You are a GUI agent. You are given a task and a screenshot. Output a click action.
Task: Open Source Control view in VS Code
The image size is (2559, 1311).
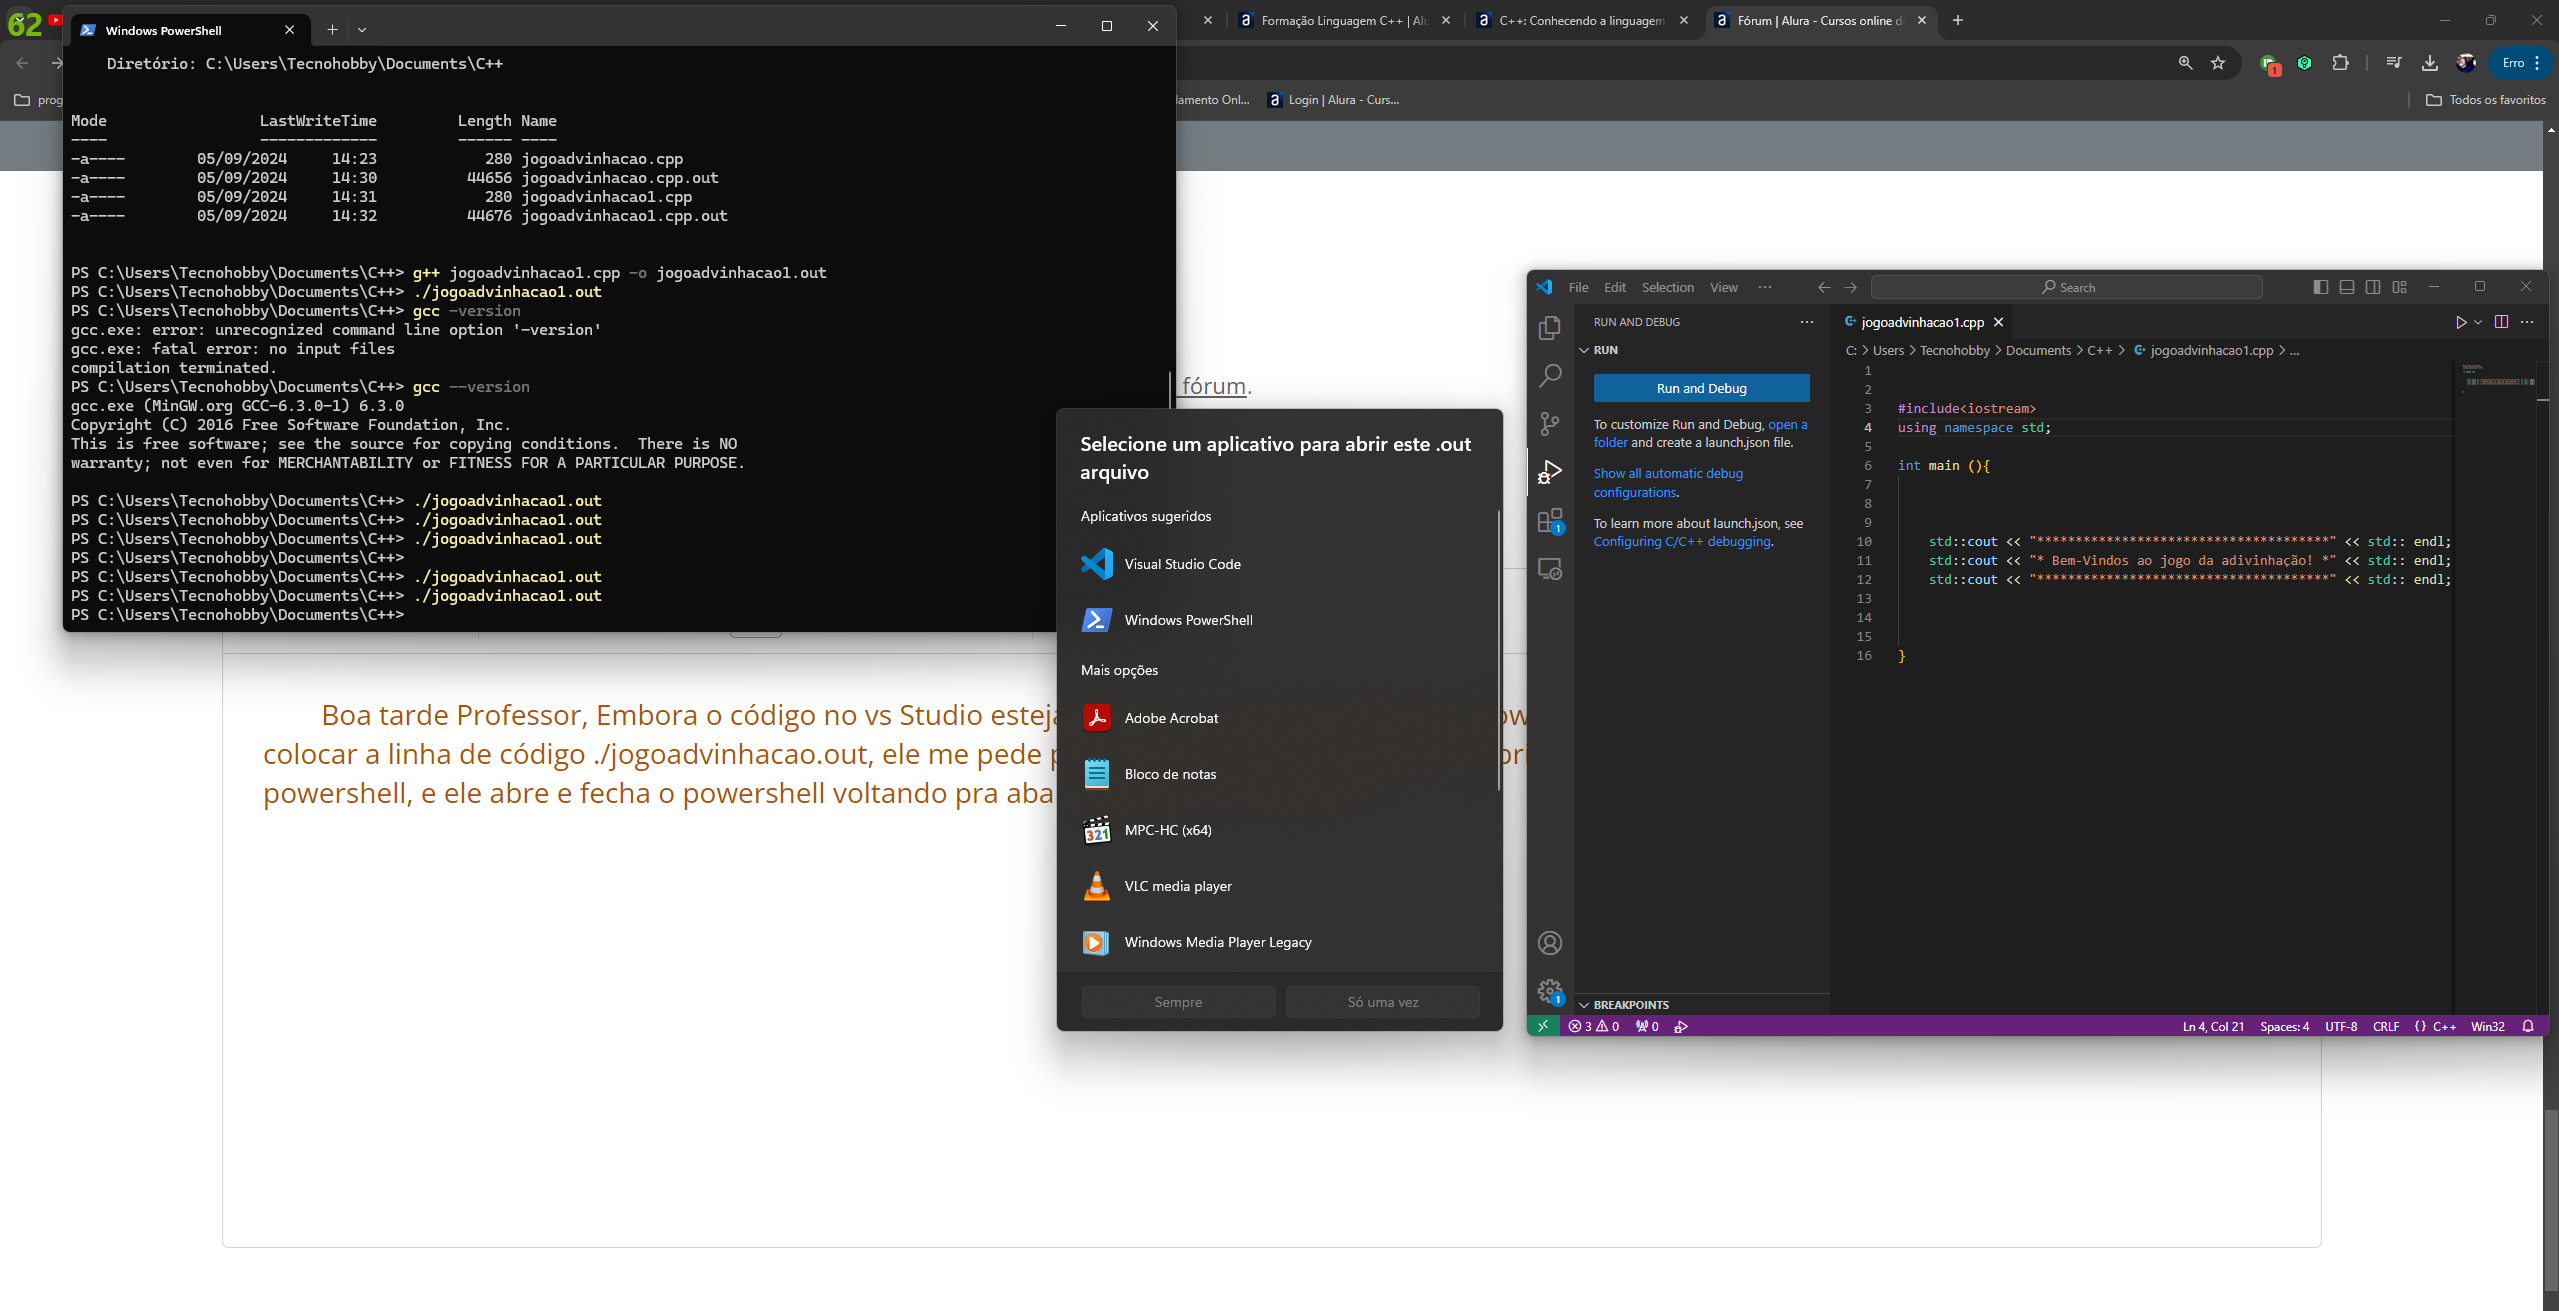tap(1550, 424)
